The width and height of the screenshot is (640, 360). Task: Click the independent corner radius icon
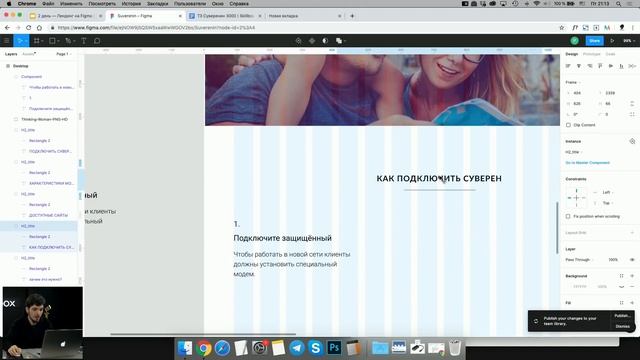[x=632, y=114]
